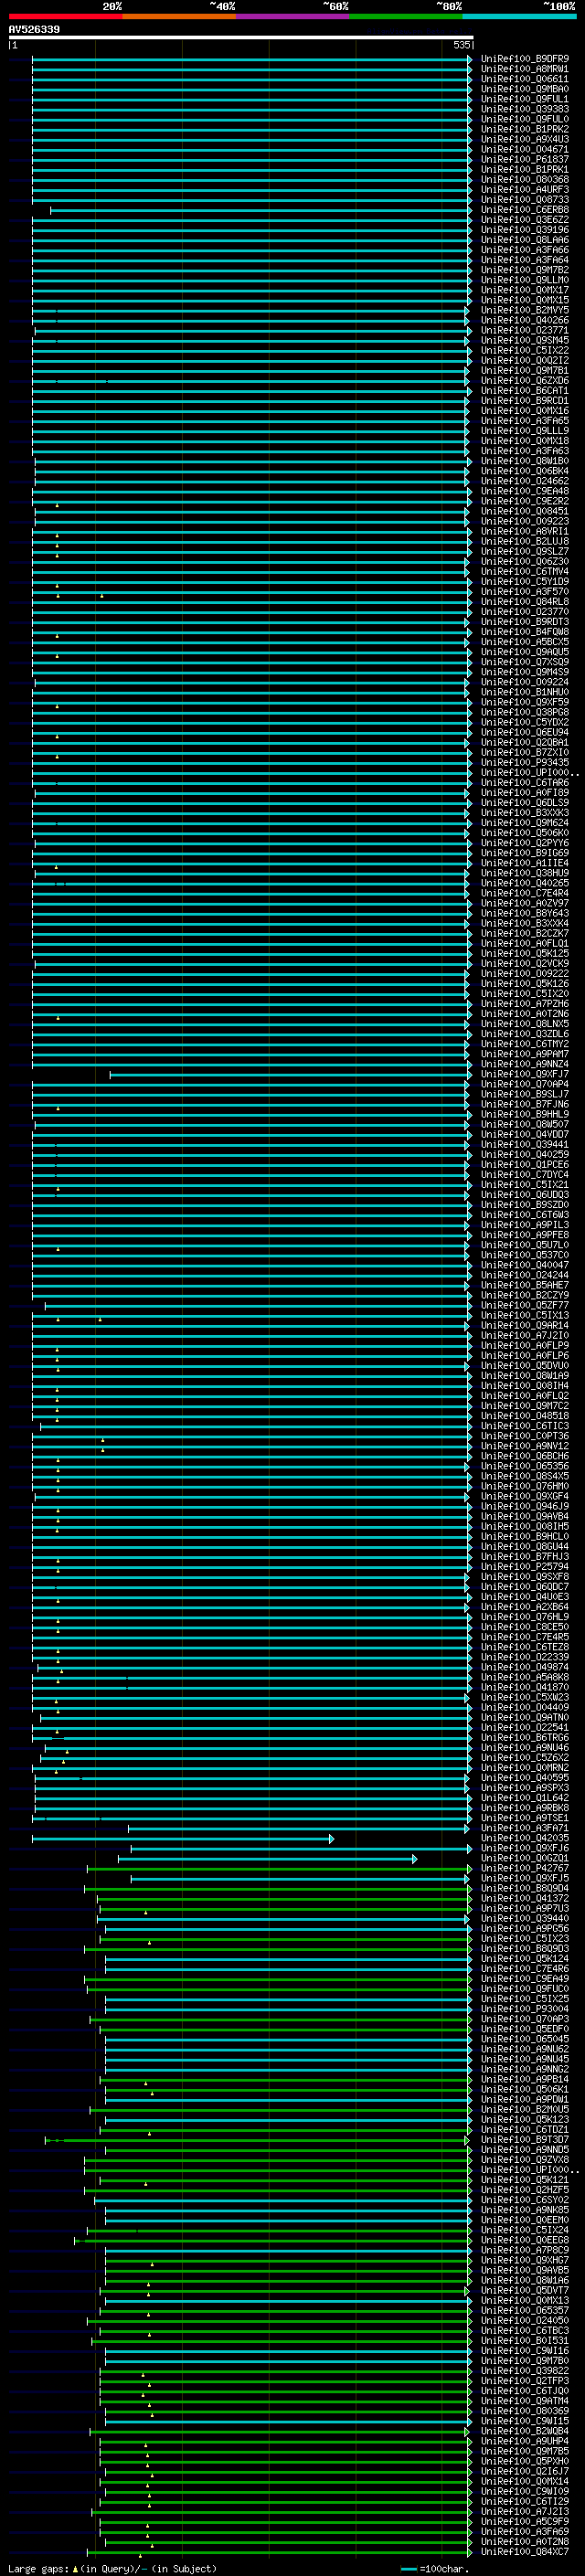Viewport: 585px width, 2576px height.
Task: Click the purple ~60% identity legend segment
Action: point(293,16)
